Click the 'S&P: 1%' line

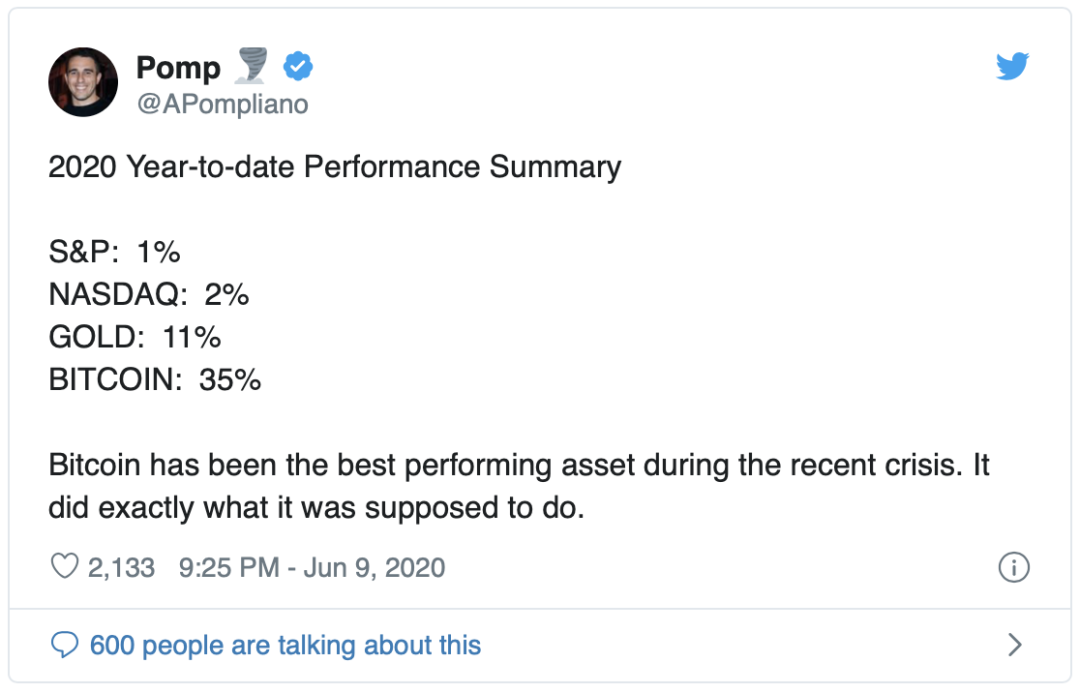click(114, 251)
